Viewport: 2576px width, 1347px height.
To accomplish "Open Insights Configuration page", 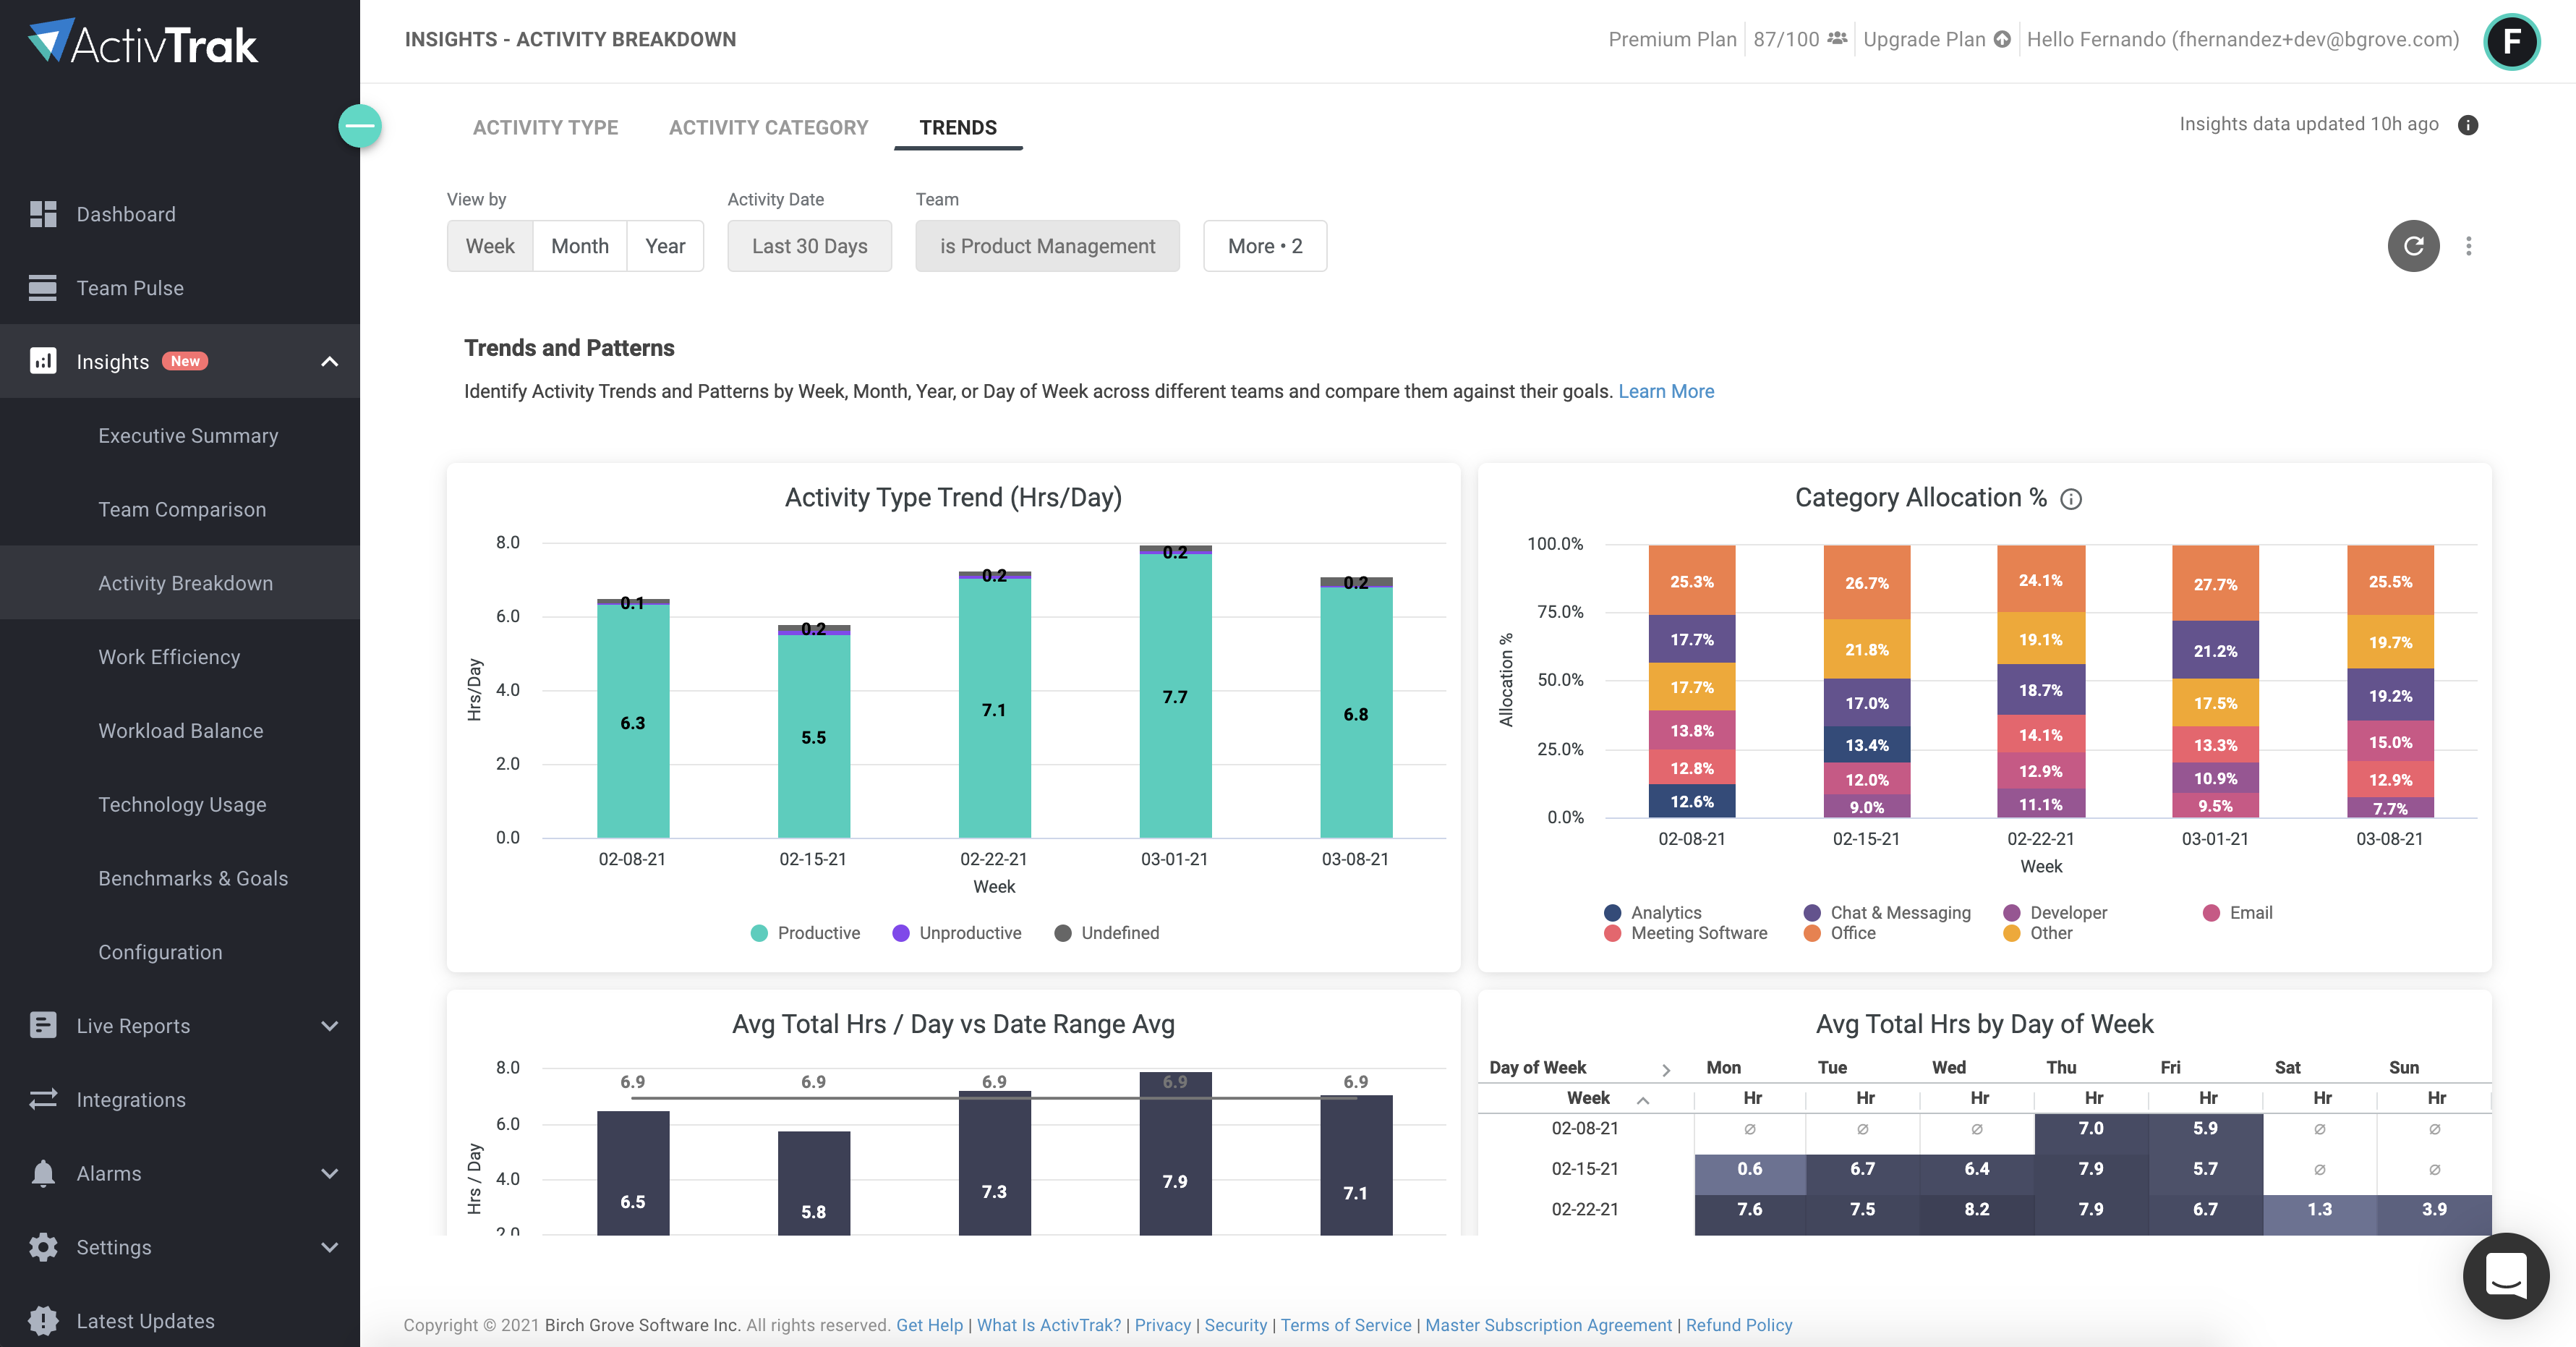I will coord(160,952).
